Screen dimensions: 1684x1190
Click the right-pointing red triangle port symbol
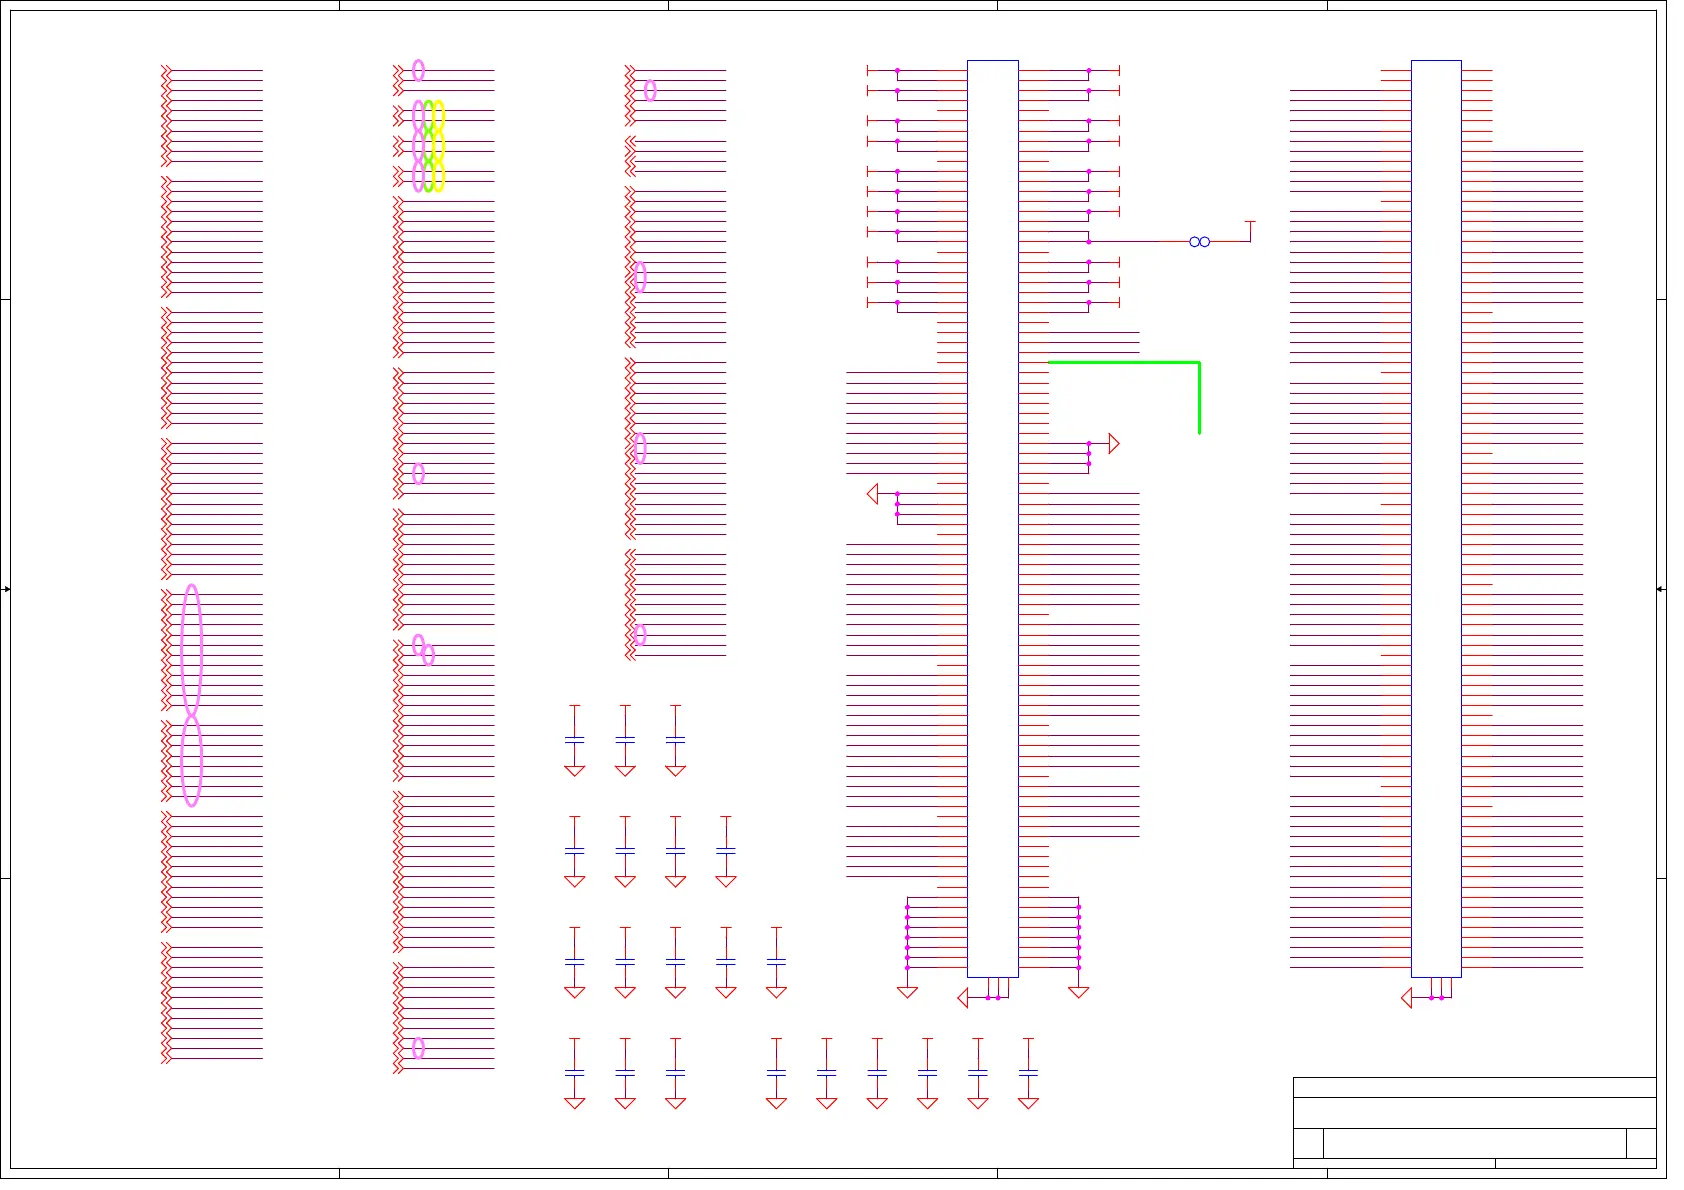1114,443
